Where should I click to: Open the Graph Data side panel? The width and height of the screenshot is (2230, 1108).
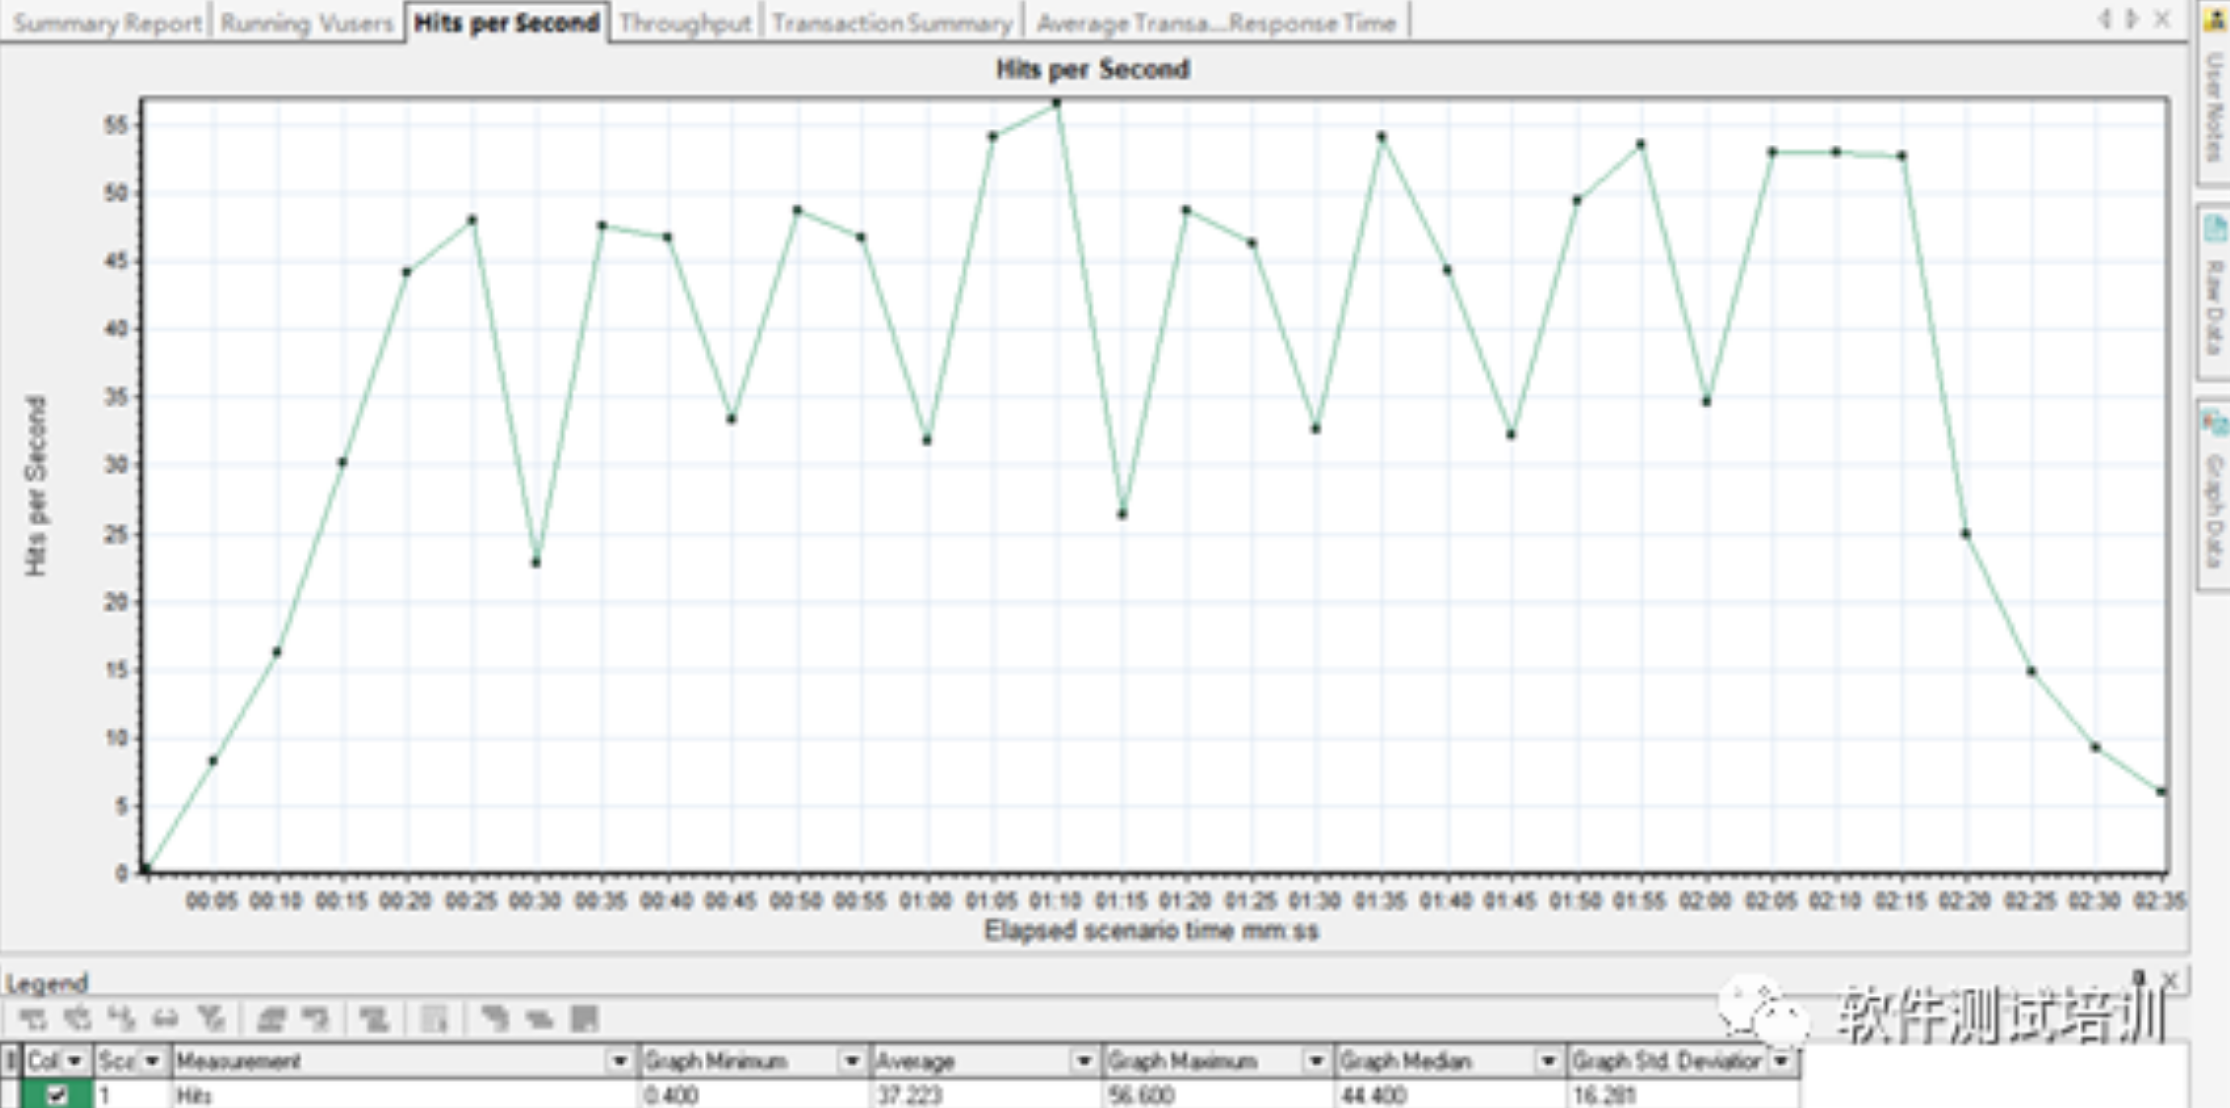point(2214,496)
